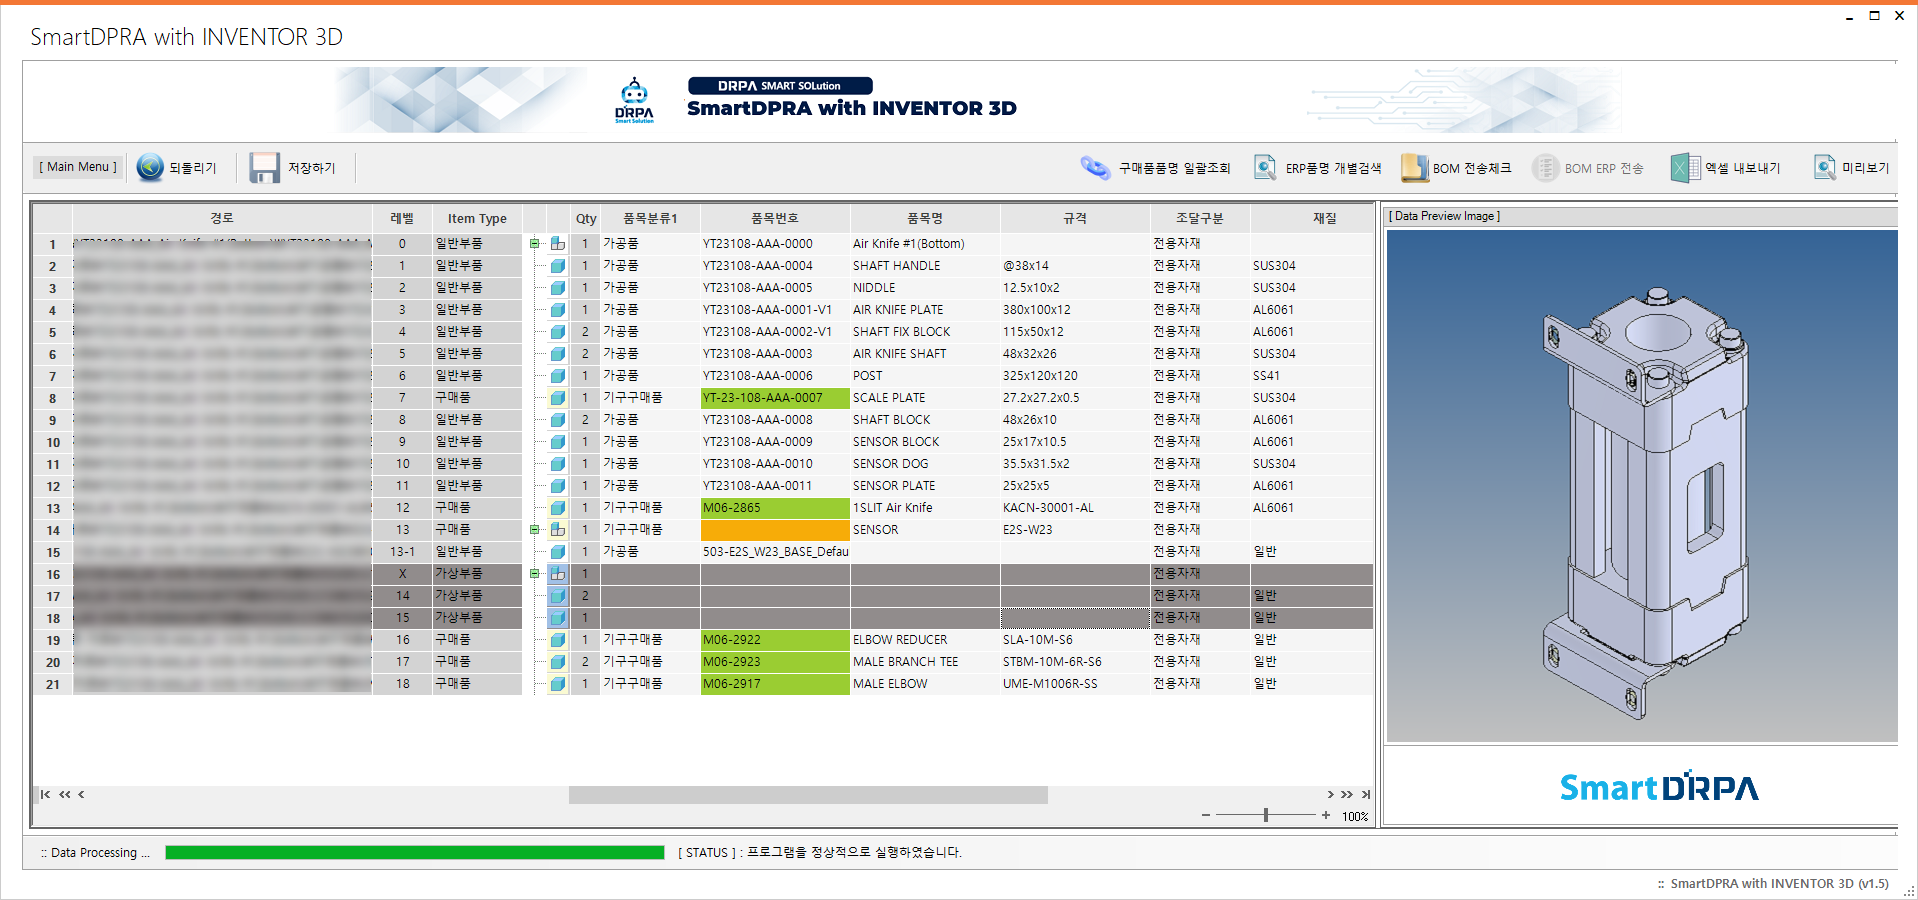Click part icon in MALE BRANCH TEE row

click(558, 662)
